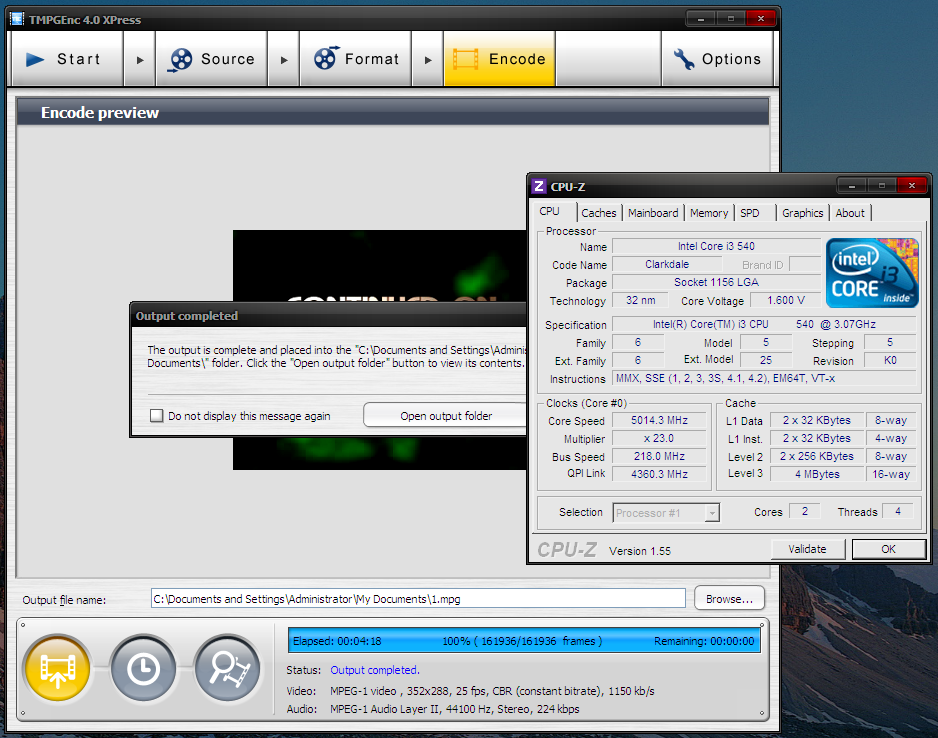Click the yellow start encode output button
Image resolution: width=938 pixels, height=738 pixels.
click(x=57, y=669)
